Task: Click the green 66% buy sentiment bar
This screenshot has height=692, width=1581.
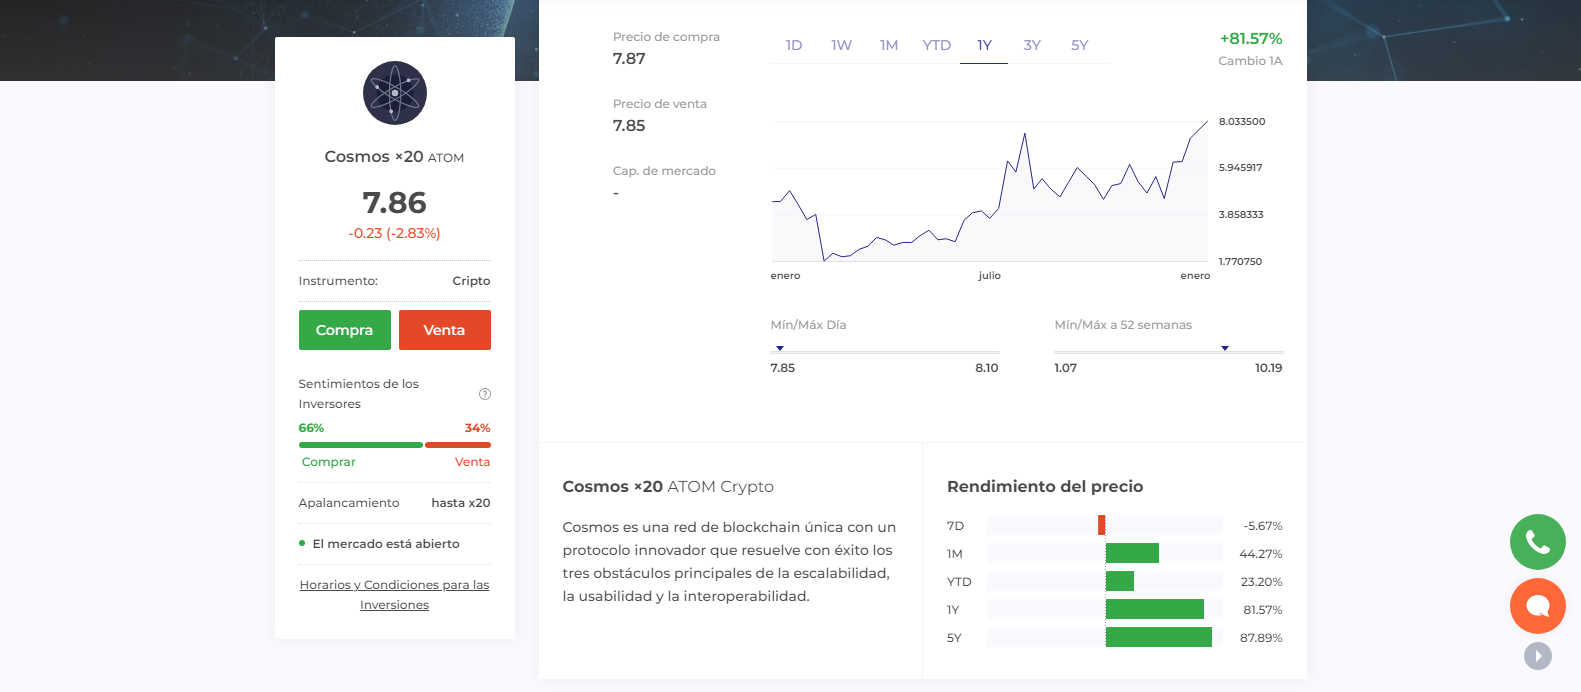Action: point(361,445)
